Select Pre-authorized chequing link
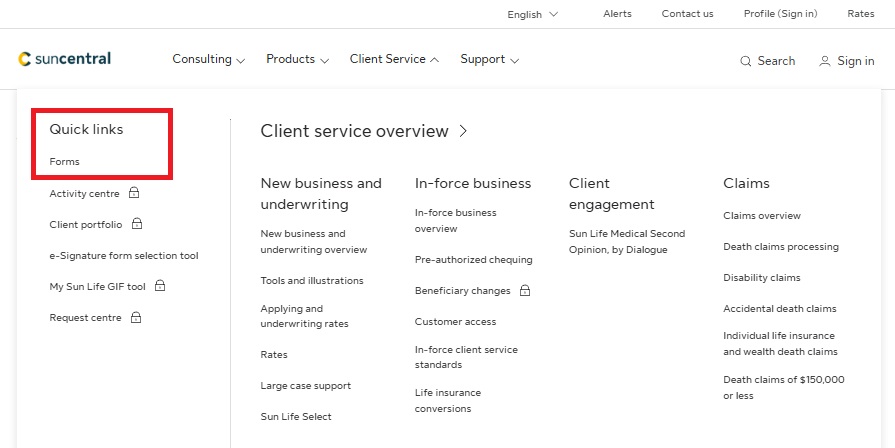The height and width of the screenshot is (448, 895). click(473, 259)
